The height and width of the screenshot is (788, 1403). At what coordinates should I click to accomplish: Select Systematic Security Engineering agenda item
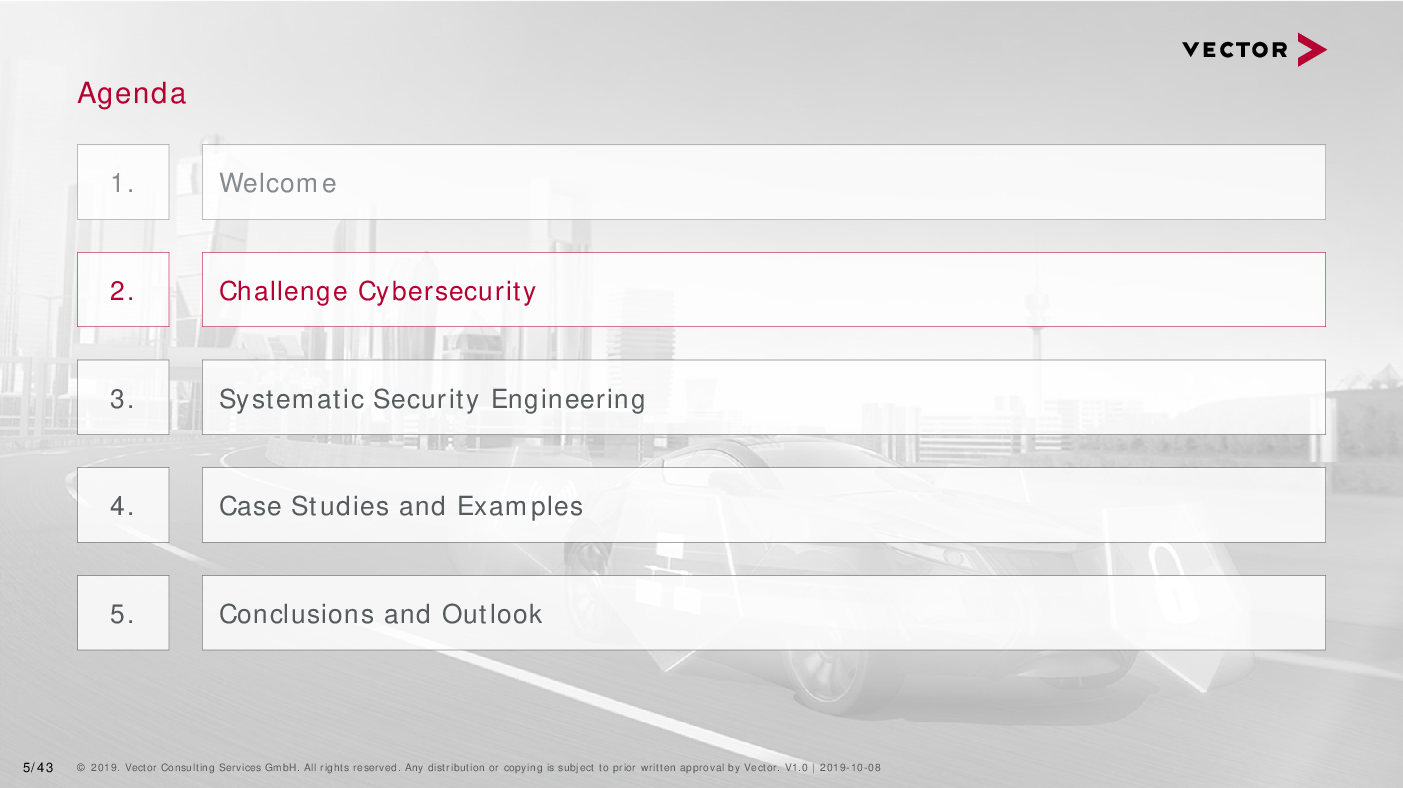point(763,398)
